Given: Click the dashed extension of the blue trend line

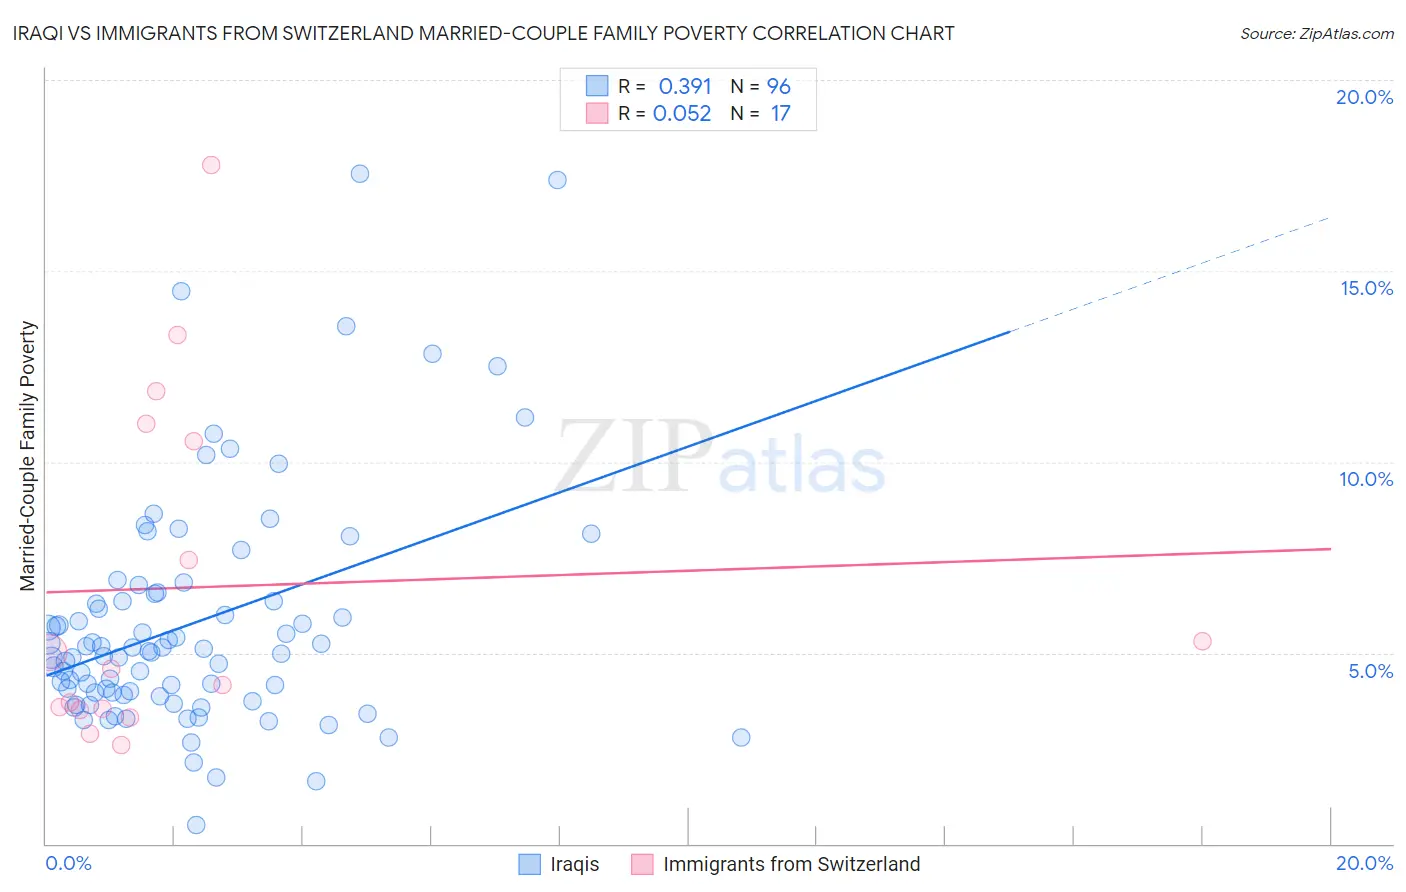Looking at the screenshot, I should (1171, 273).
